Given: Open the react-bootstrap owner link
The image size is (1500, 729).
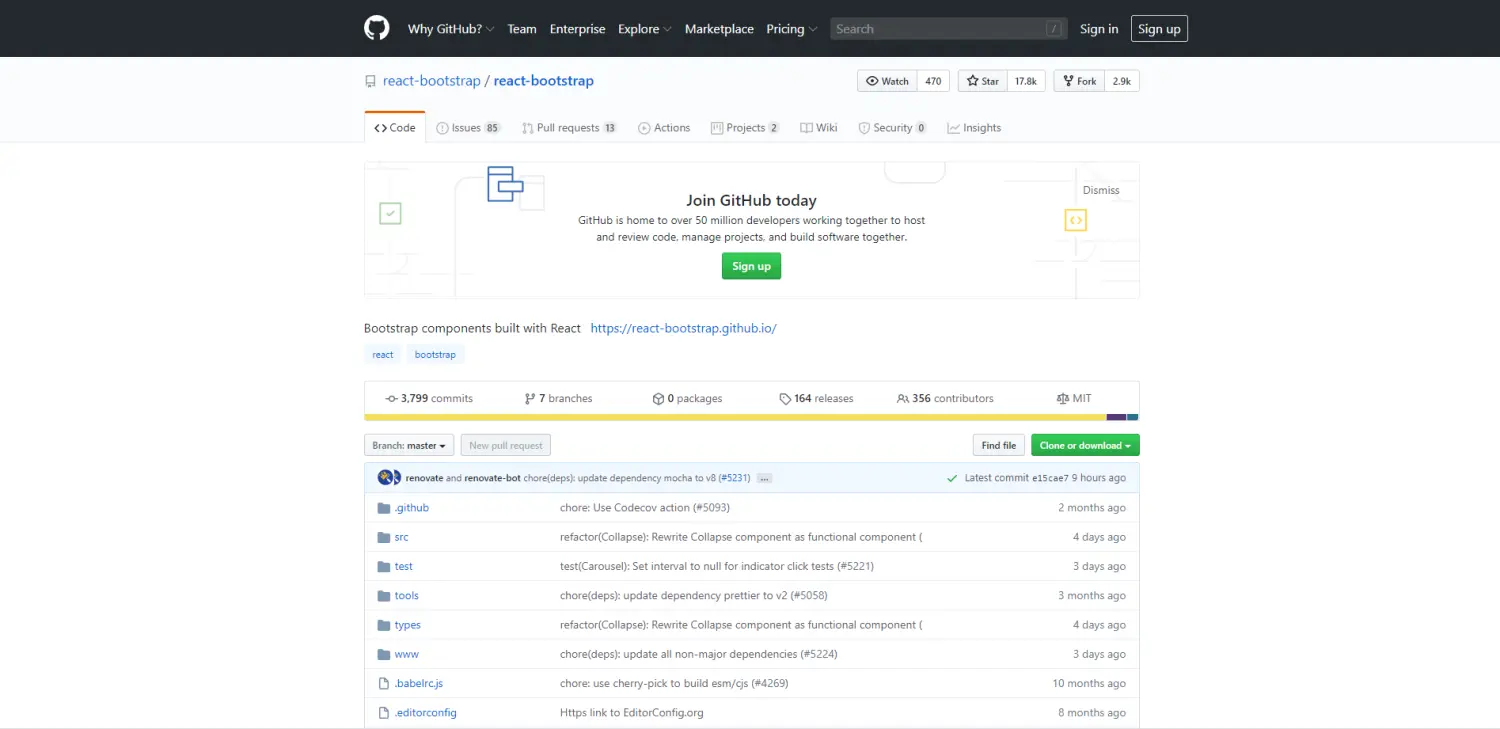Looking at the screenshot, I should pyautogui.click(x=432, y=81).
